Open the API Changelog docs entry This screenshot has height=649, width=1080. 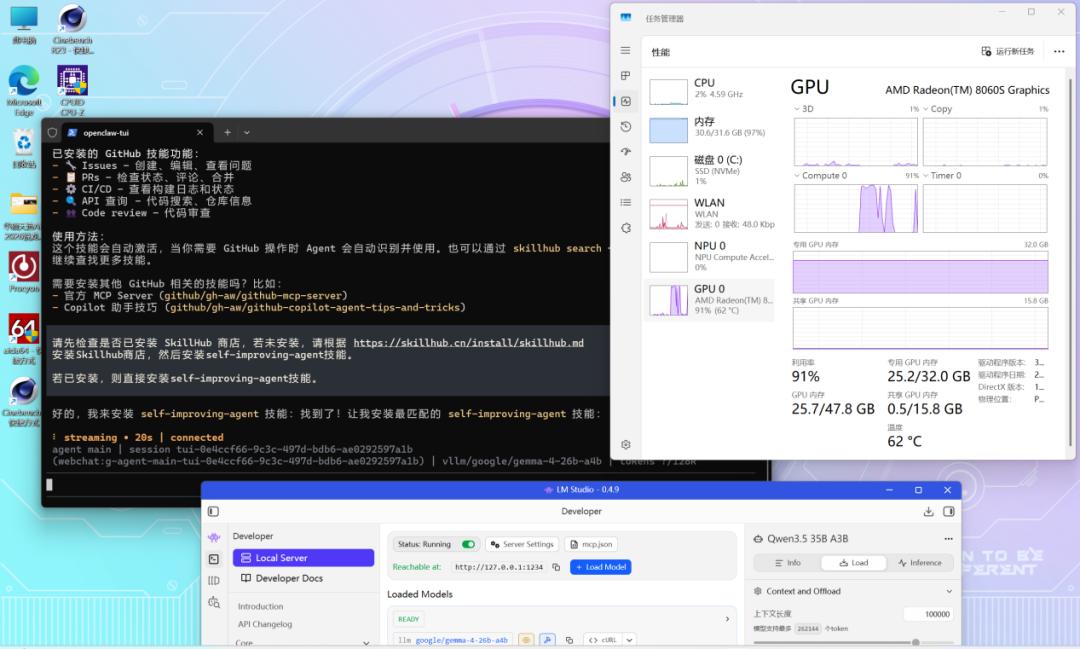pos(265,624)
